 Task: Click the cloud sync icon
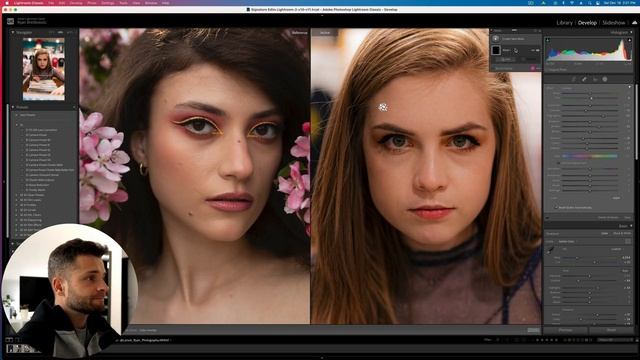point(635,23)
